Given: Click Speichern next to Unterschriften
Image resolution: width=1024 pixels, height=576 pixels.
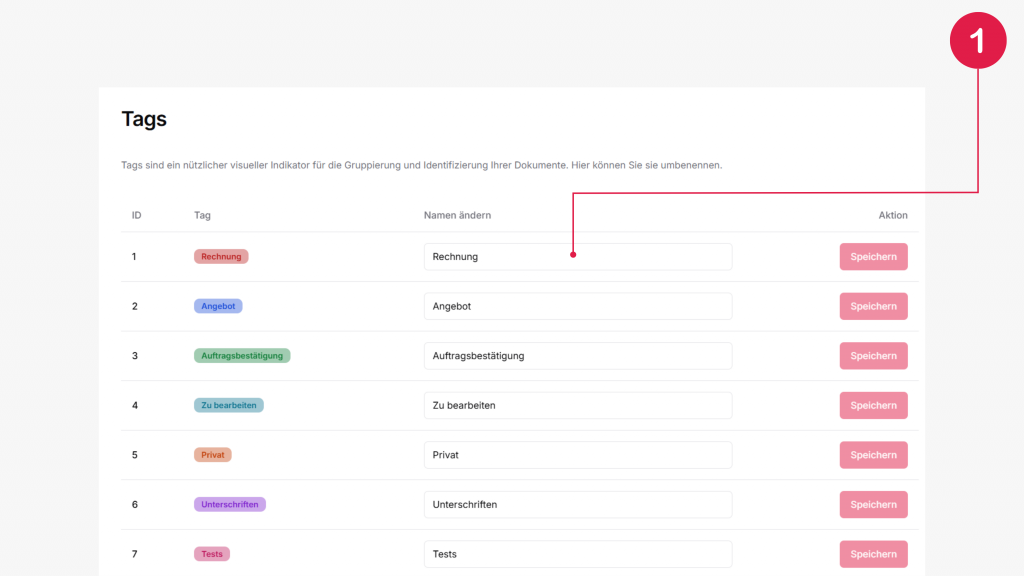Looking at the screenshot, I should (873, 505).
